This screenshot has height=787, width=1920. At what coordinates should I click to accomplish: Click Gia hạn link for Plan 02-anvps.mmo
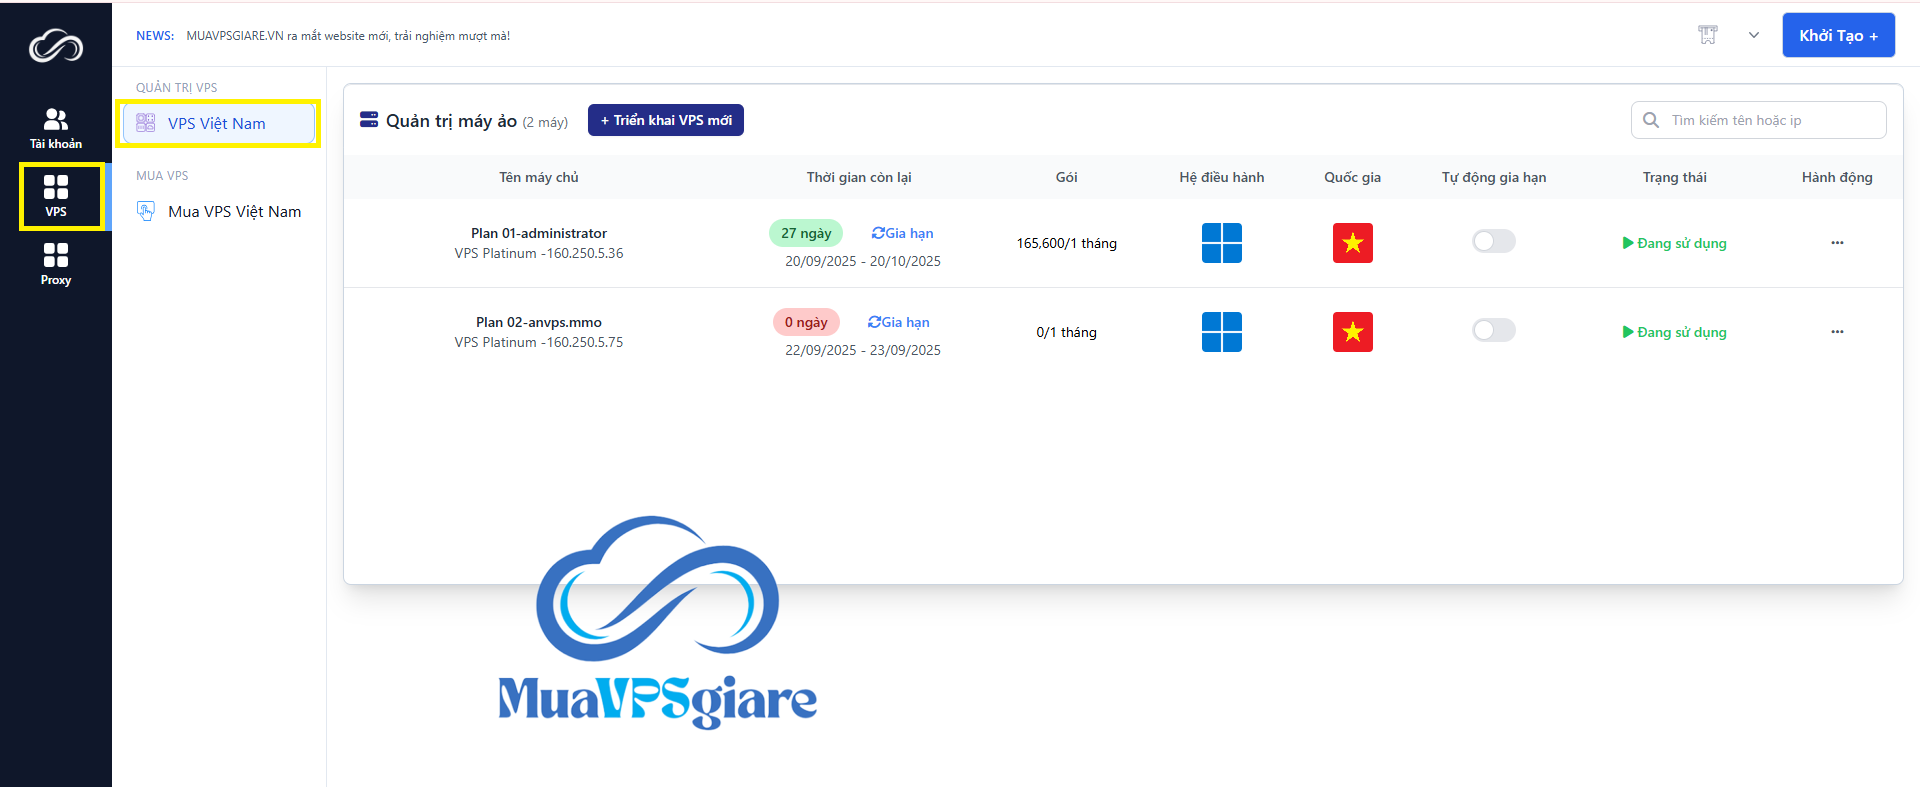pos(899,322)
